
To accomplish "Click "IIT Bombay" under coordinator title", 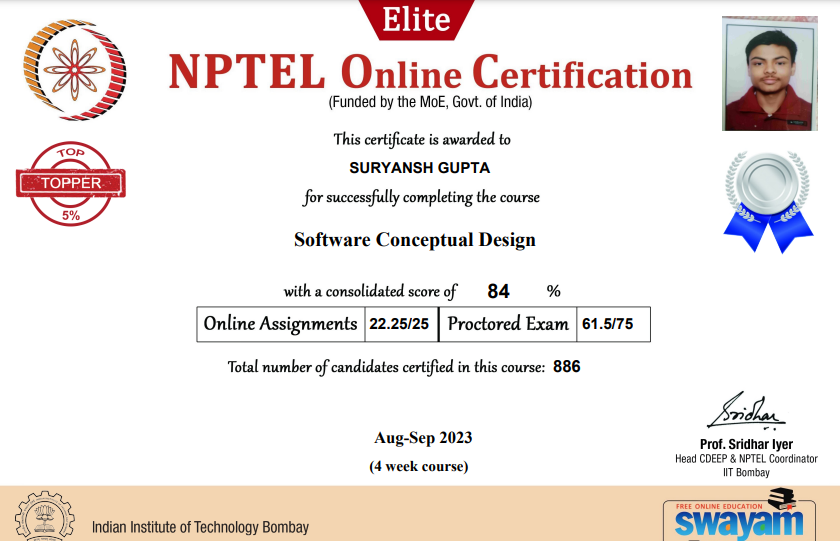I will [746, 472].
